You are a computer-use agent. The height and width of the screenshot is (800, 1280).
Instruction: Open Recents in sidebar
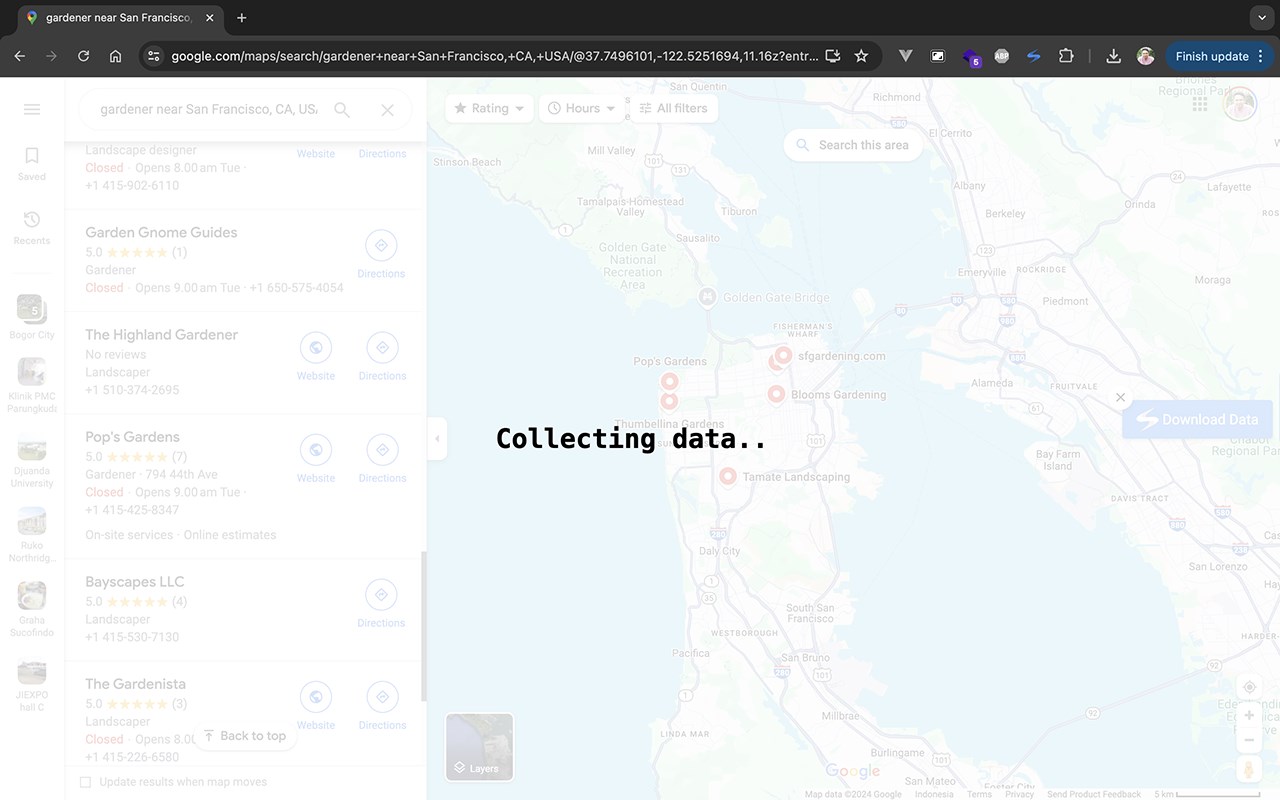pos(32,227)
